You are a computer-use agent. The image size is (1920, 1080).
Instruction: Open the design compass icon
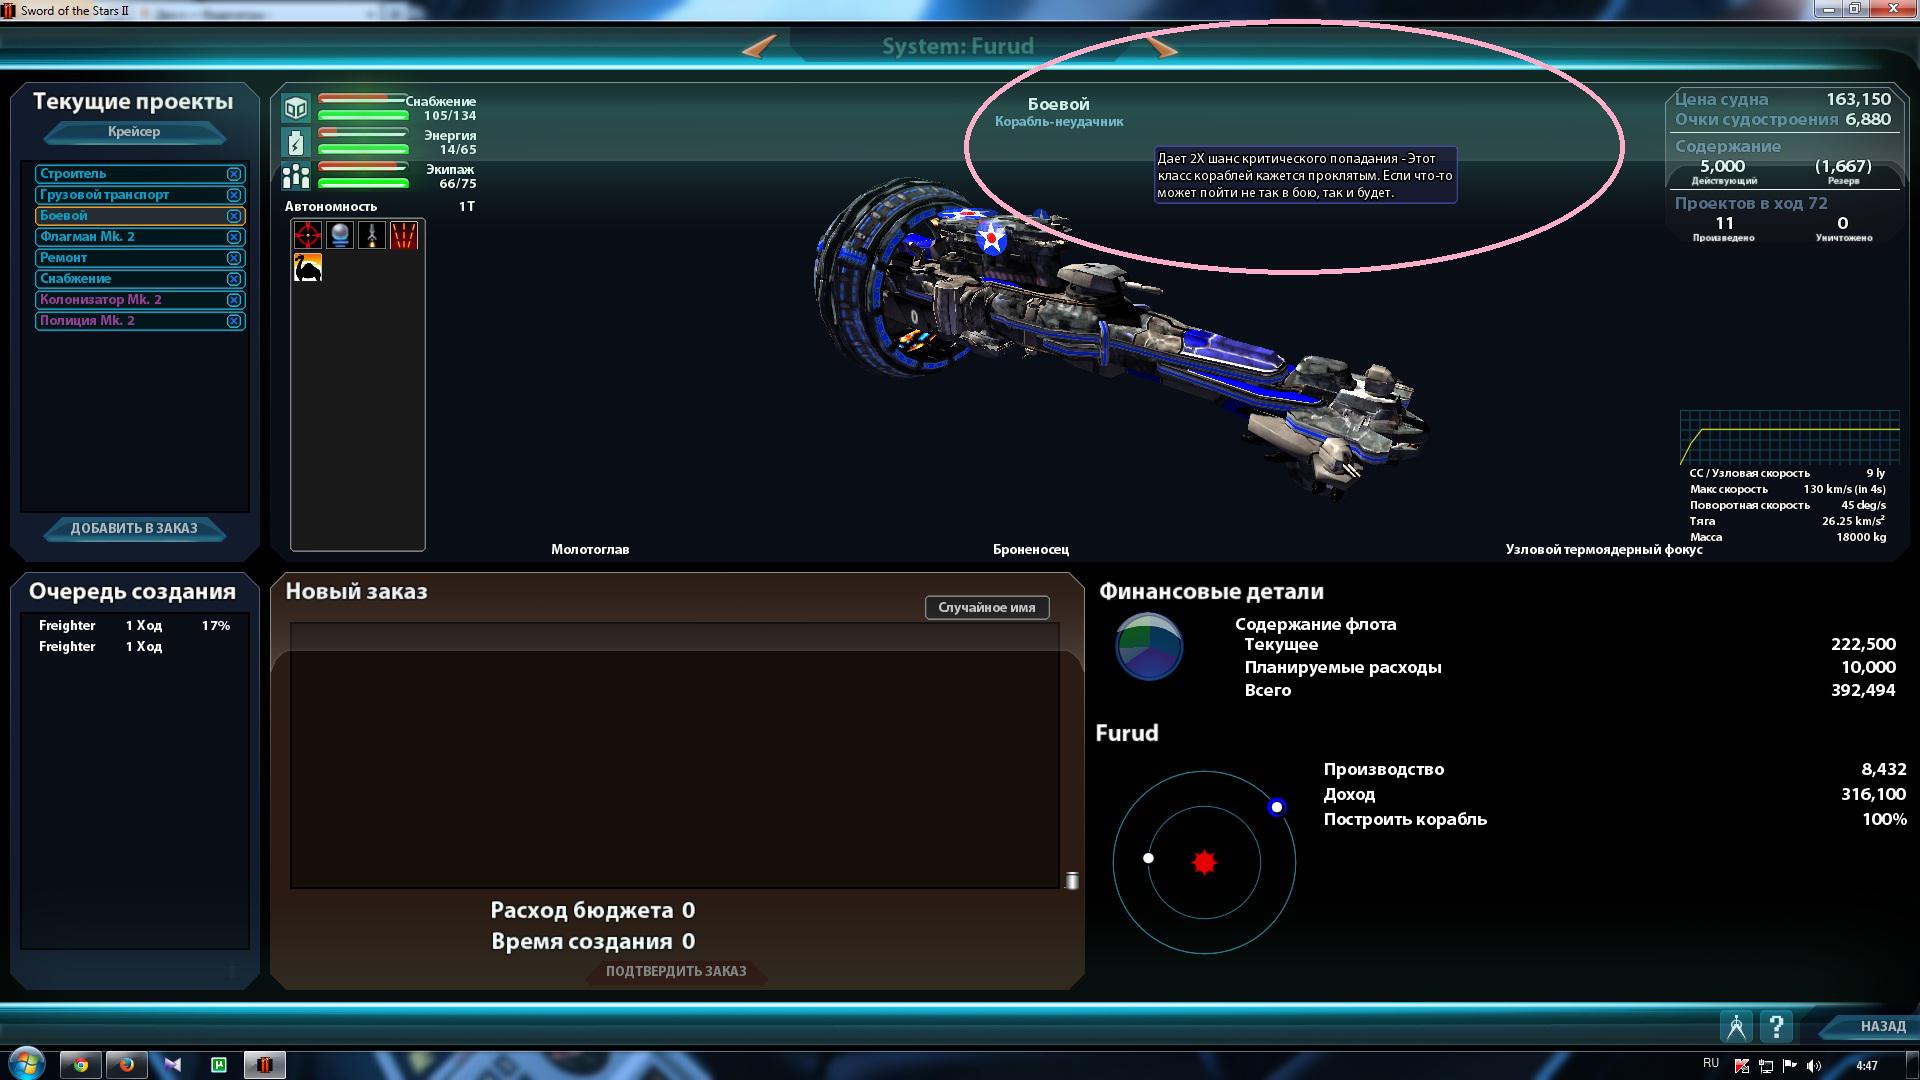(1736, 1026)
